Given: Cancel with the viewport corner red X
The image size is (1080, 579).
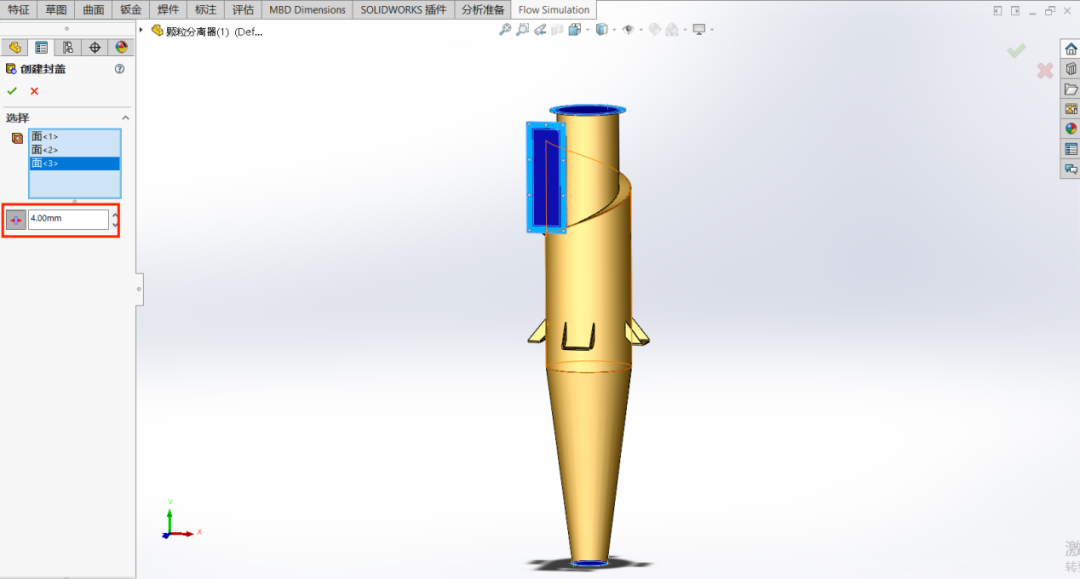Looking at the screenshot, I should pyautogui.click(x=1045, y=70).
